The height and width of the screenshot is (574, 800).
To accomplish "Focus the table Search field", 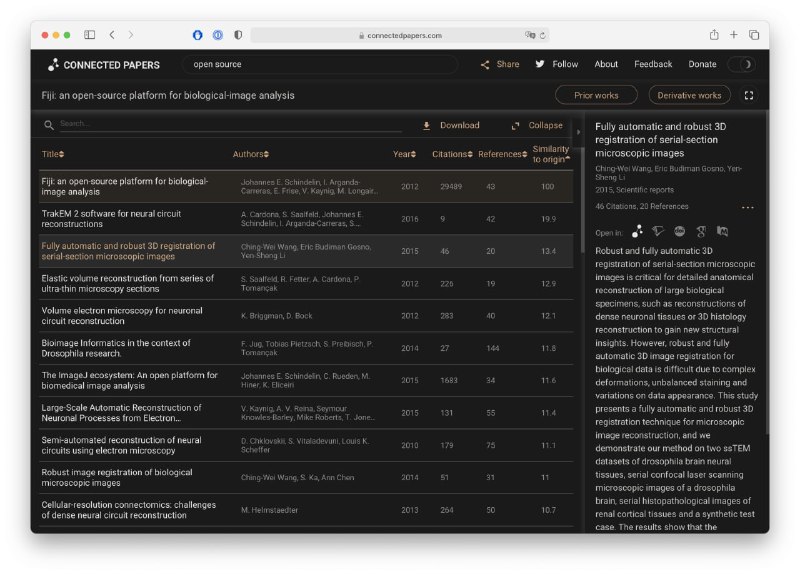I will [x=231, y=124].
